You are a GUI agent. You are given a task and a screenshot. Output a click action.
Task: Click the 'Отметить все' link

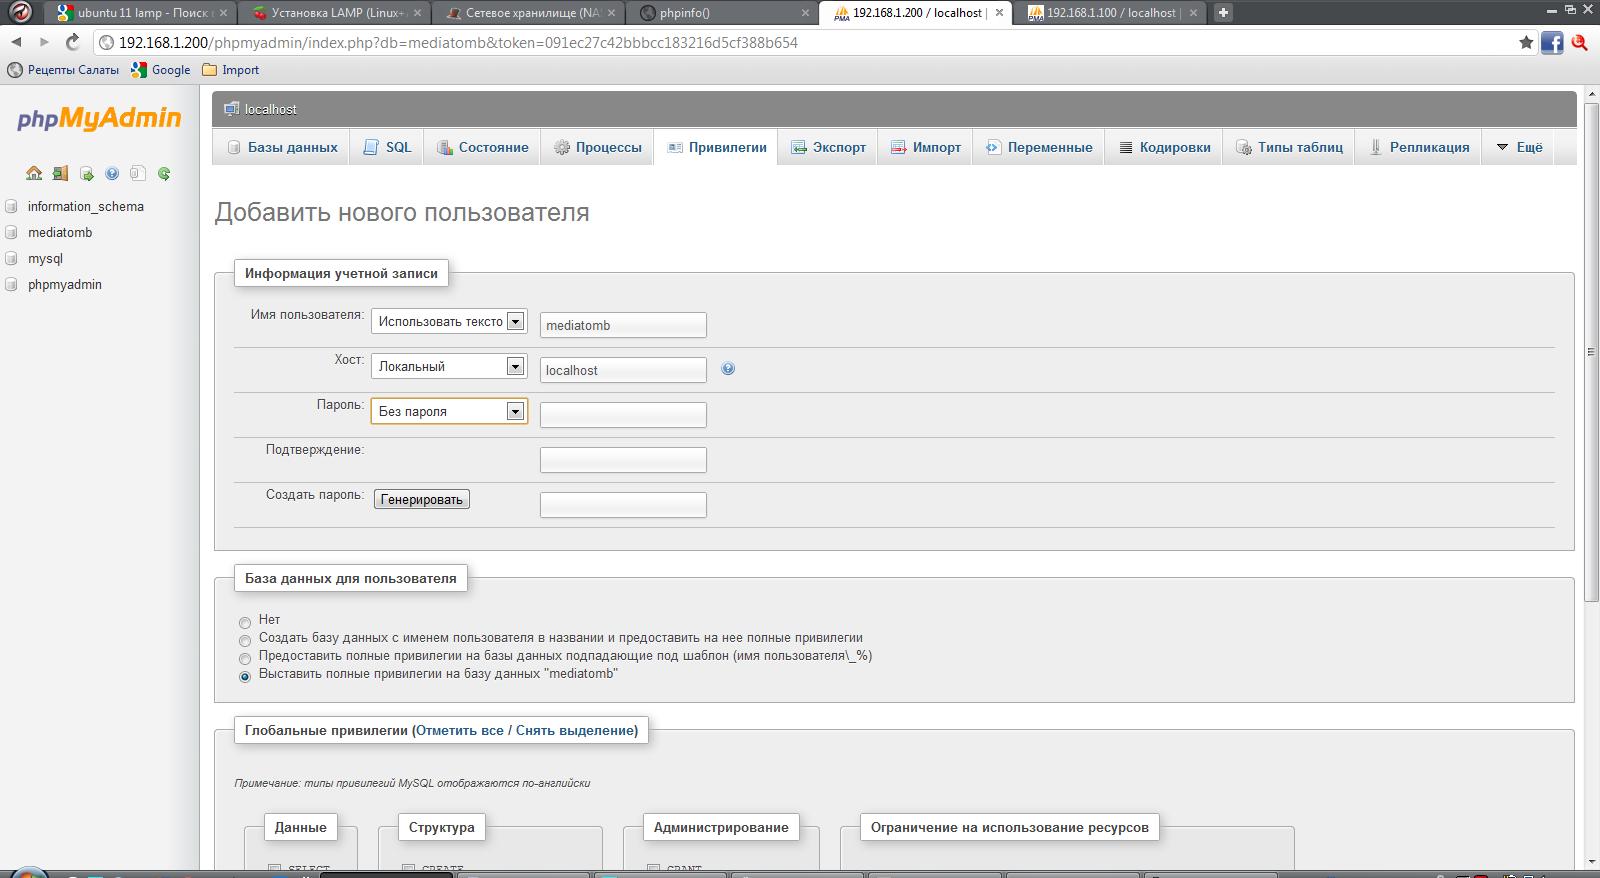coord(460,730)
